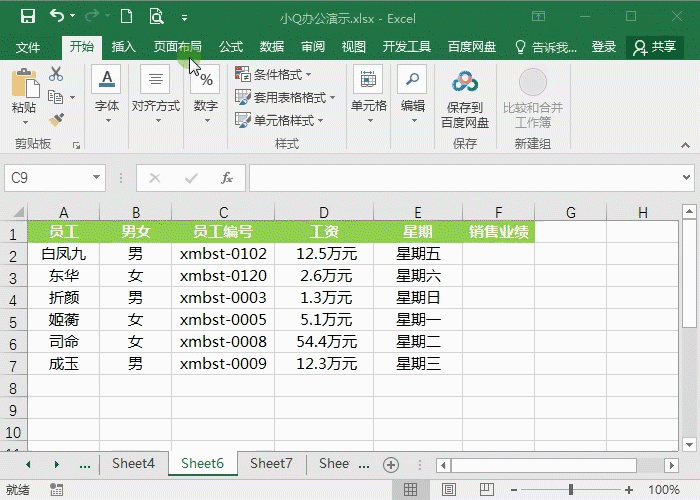Click the Cancel X formula bar button
This screenshot has width=700, height=500.
point(155,178)
